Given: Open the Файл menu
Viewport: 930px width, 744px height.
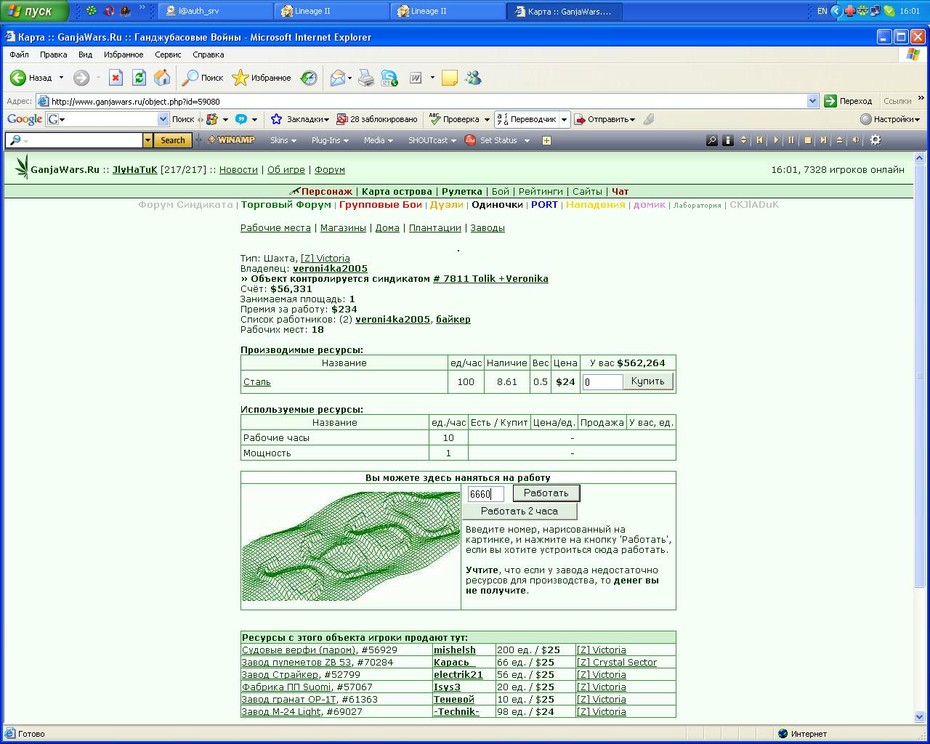Looking at the screenshot, I should 19,55.
